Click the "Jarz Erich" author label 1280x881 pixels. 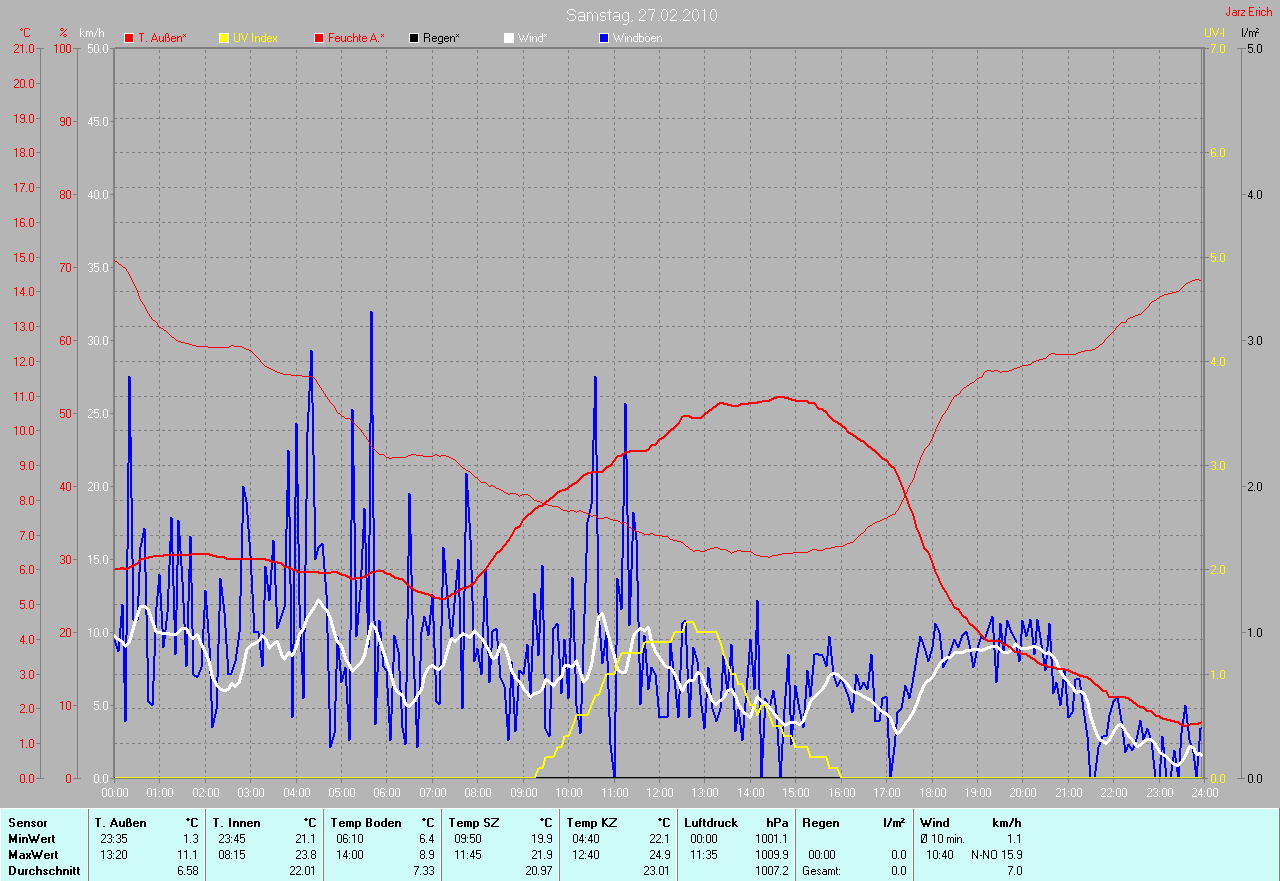pos(1248,12)
